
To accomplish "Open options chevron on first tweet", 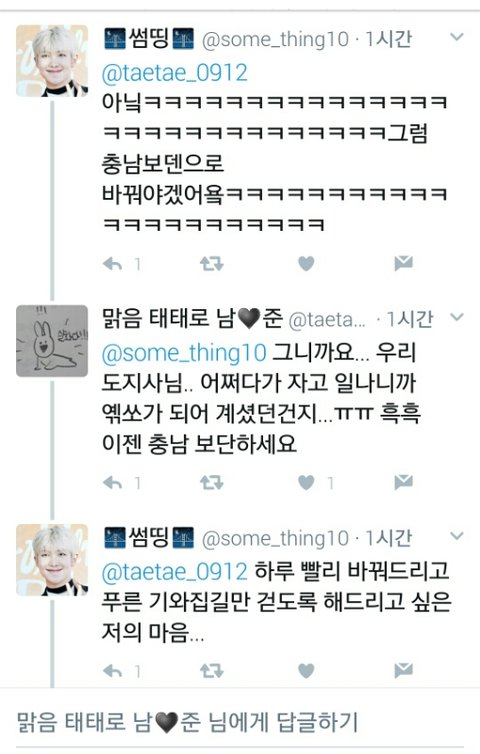I will (457, 37).
